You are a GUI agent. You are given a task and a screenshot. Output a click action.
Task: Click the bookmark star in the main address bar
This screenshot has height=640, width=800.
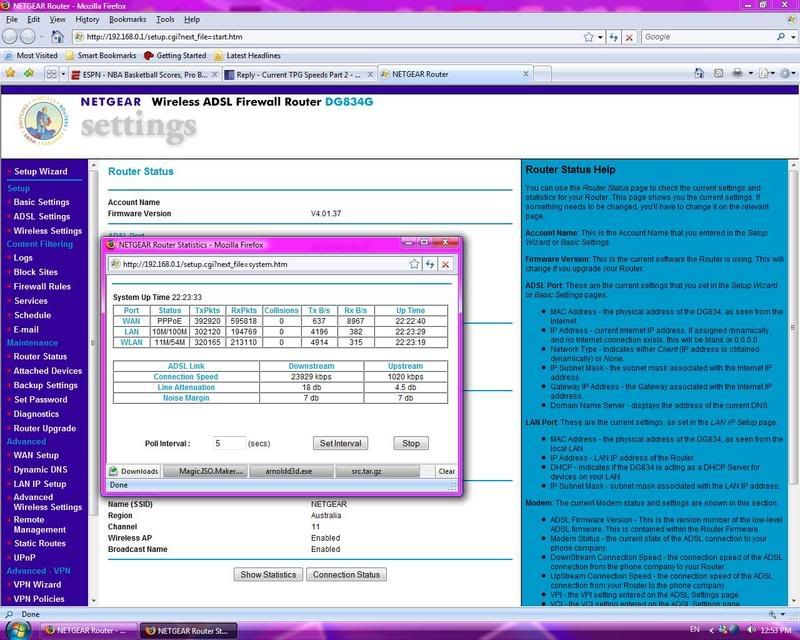(x=588, y=37)
